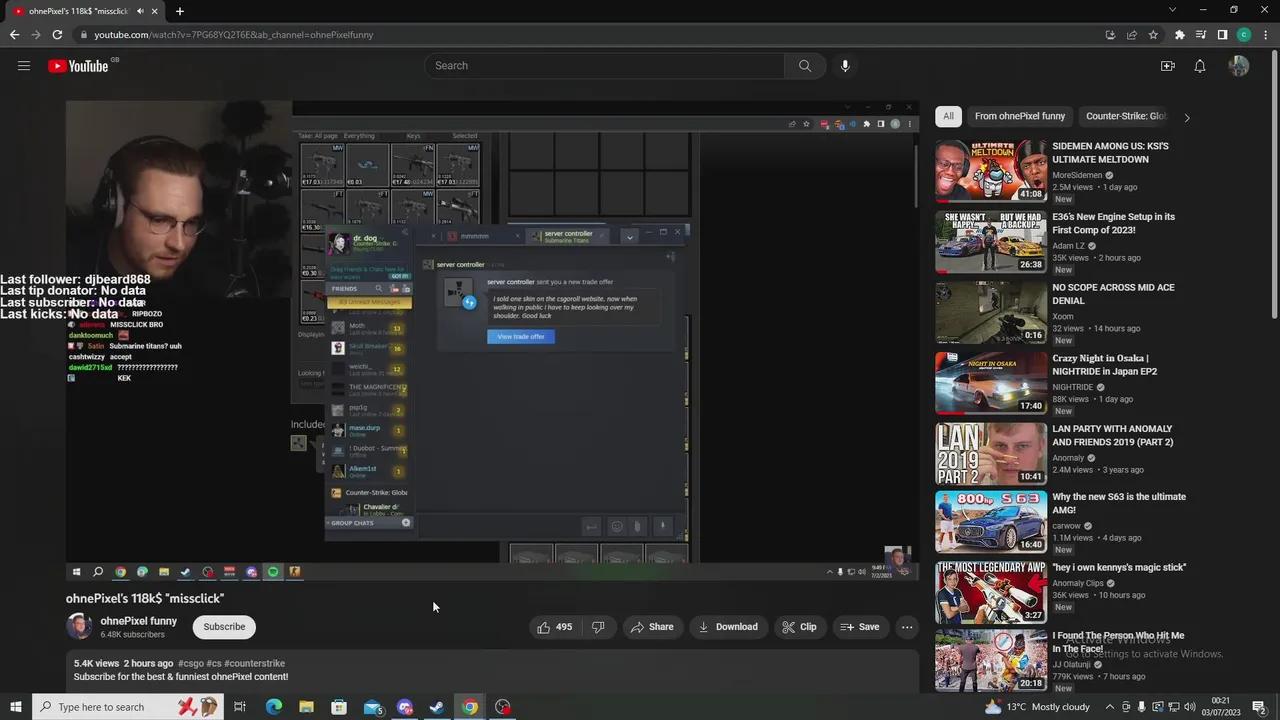The image size is (1280, 720).
Task: Click browser address bar URL
Action: point(234,35)
